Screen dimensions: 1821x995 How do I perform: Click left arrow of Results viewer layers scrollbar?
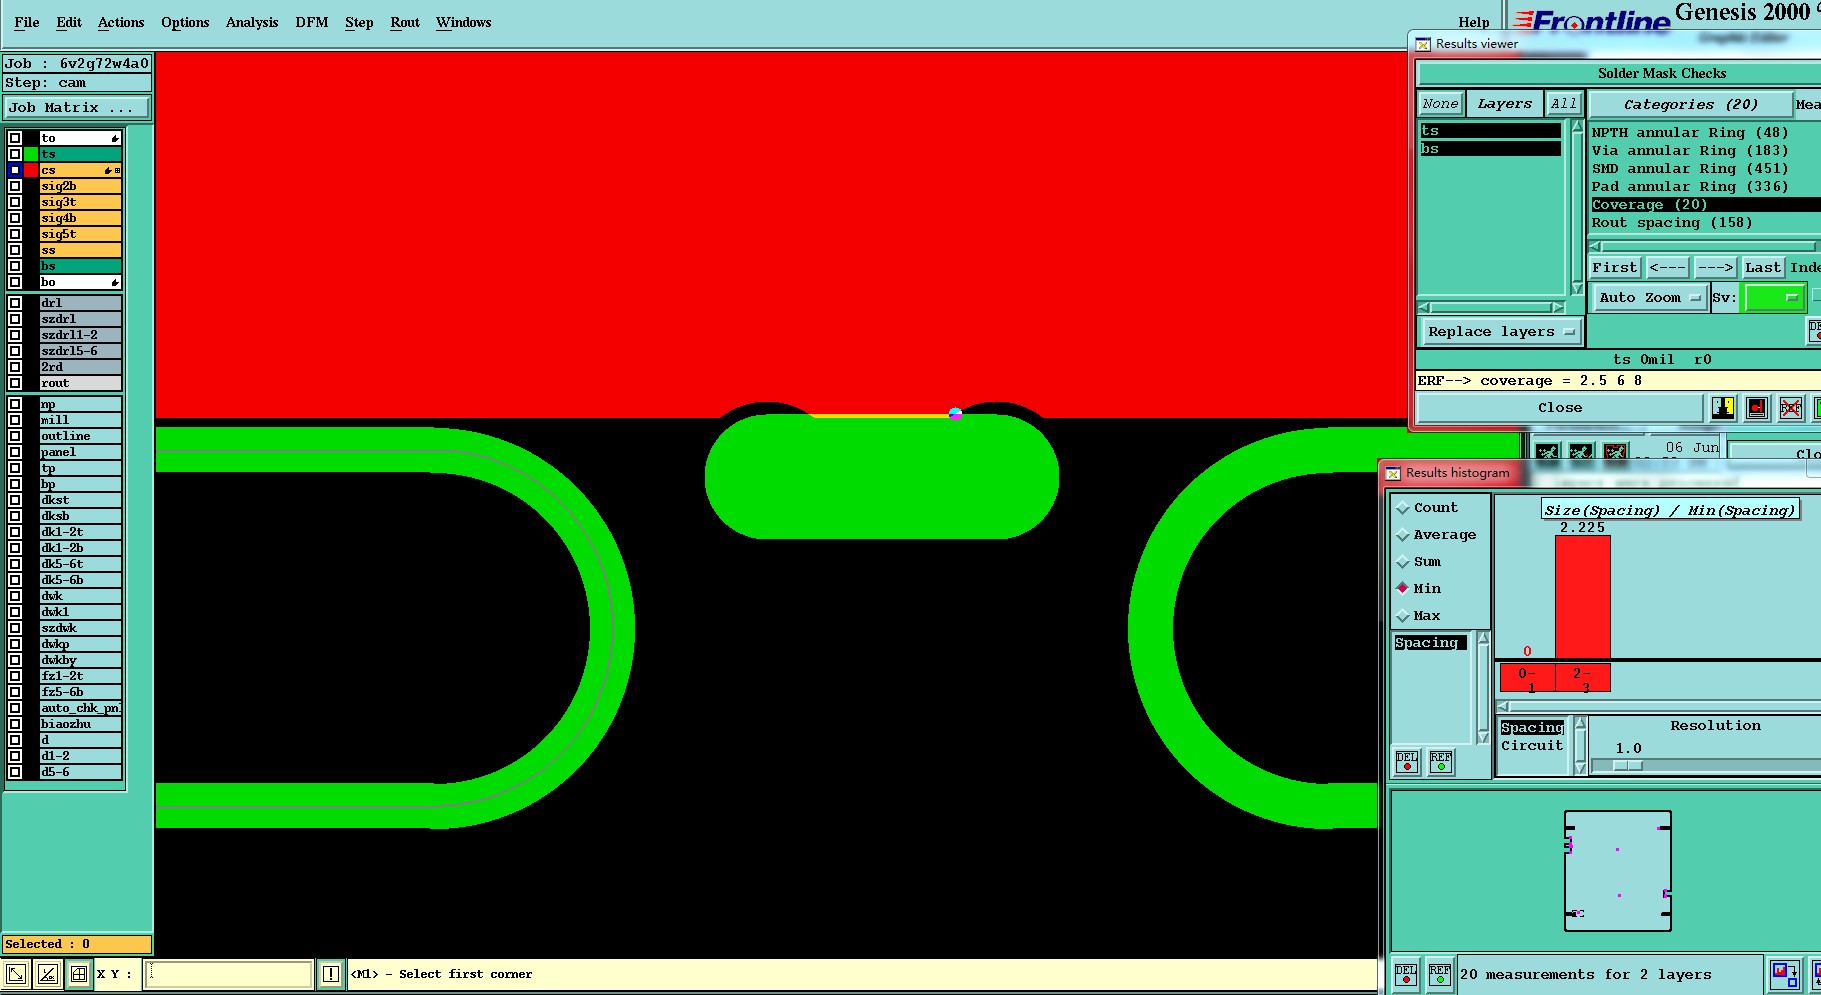point(1424,307)
